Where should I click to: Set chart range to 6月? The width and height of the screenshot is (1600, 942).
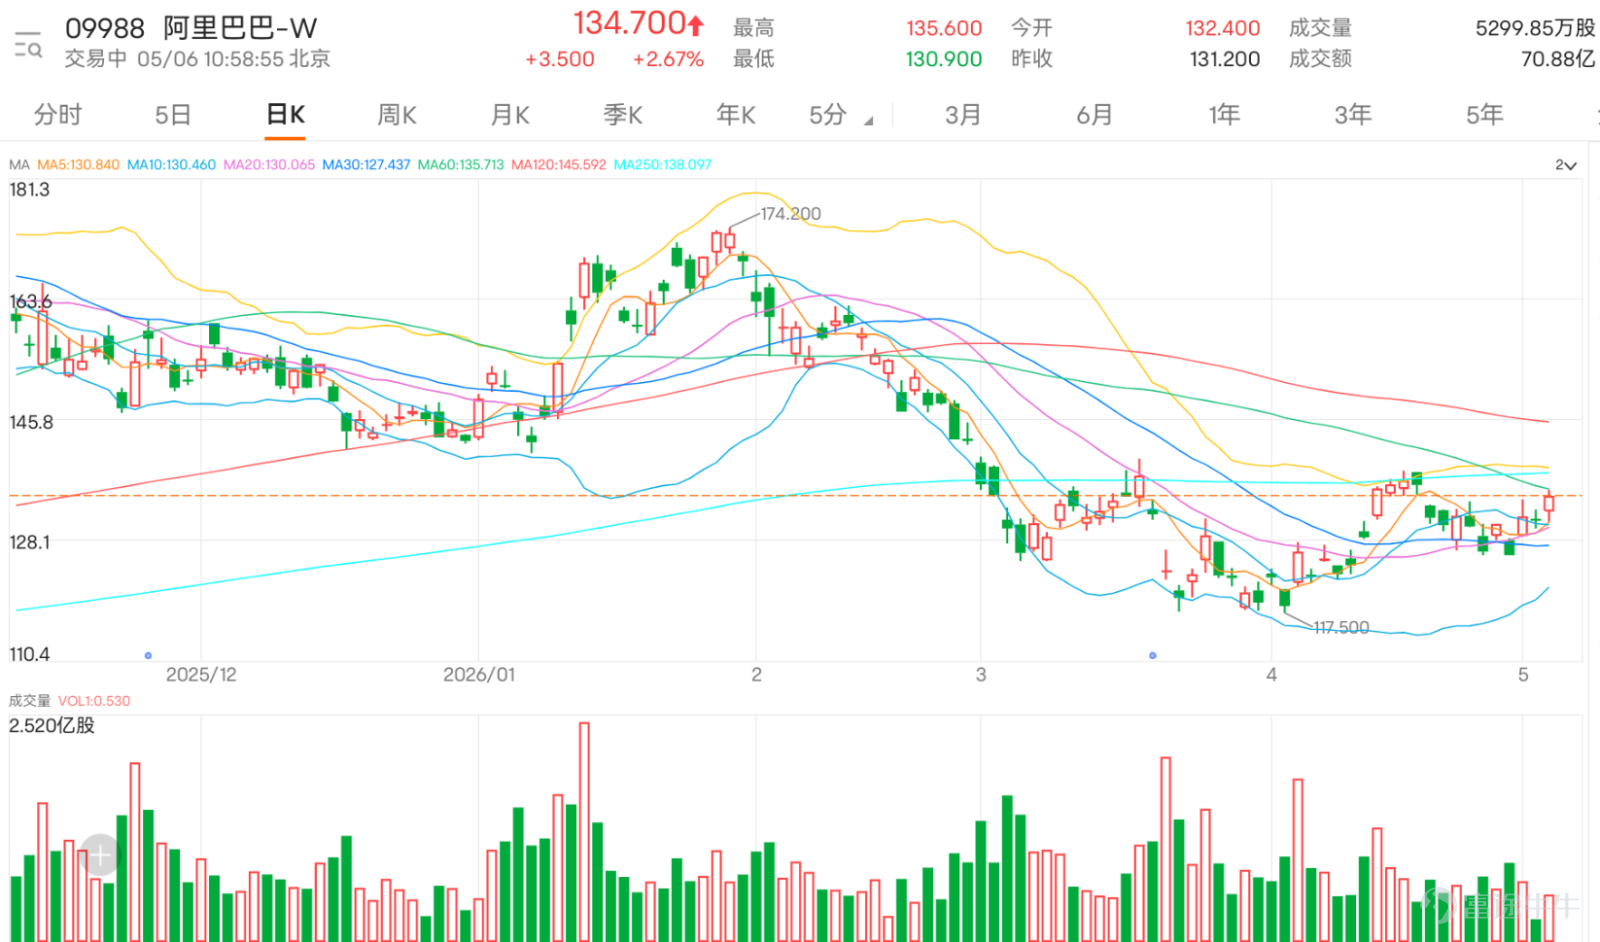(x=1094, y=115)
